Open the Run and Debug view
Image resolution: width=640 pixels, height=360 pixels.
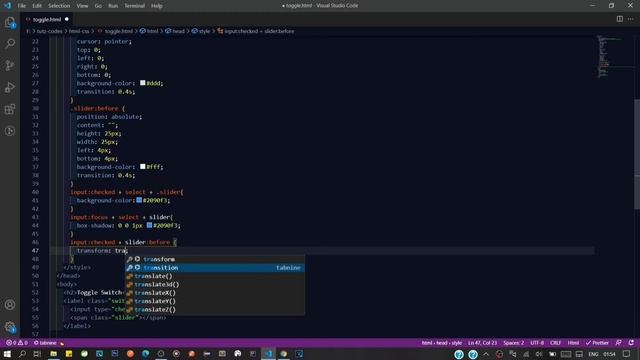[x=10, y=87]
